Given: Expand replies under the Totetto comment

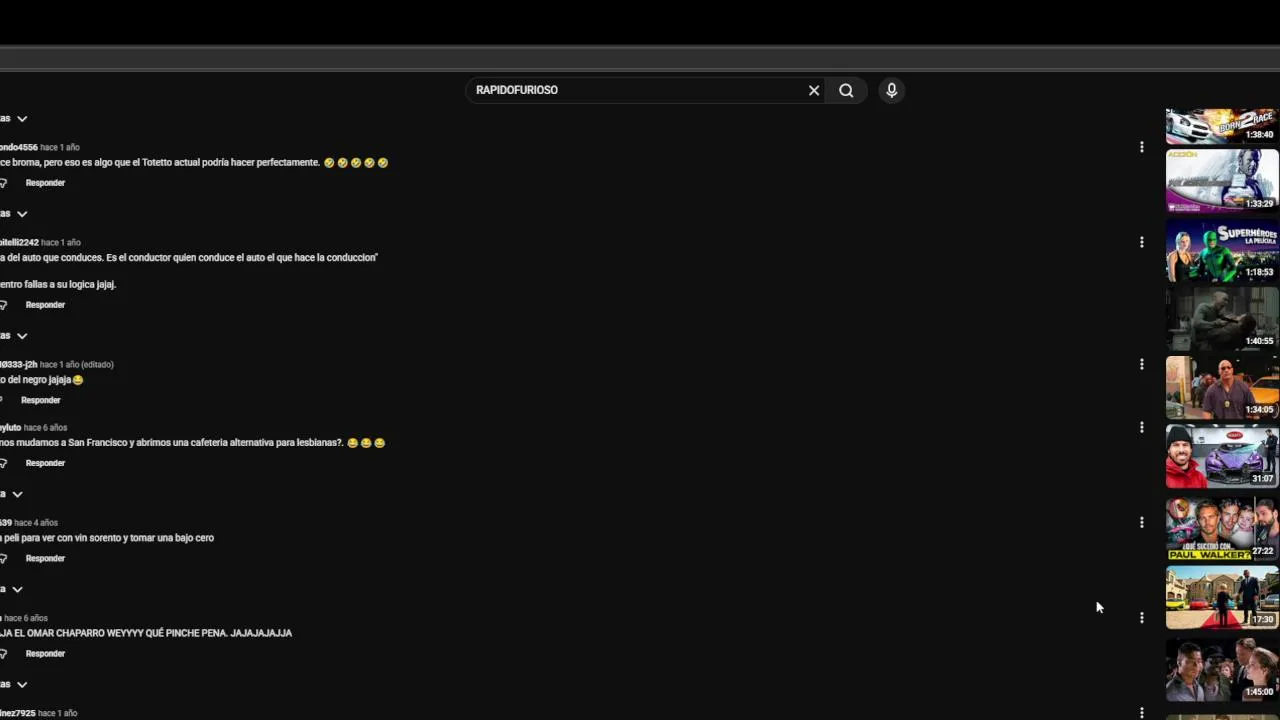Looking at the screenshot, I should tap(14, 214).
